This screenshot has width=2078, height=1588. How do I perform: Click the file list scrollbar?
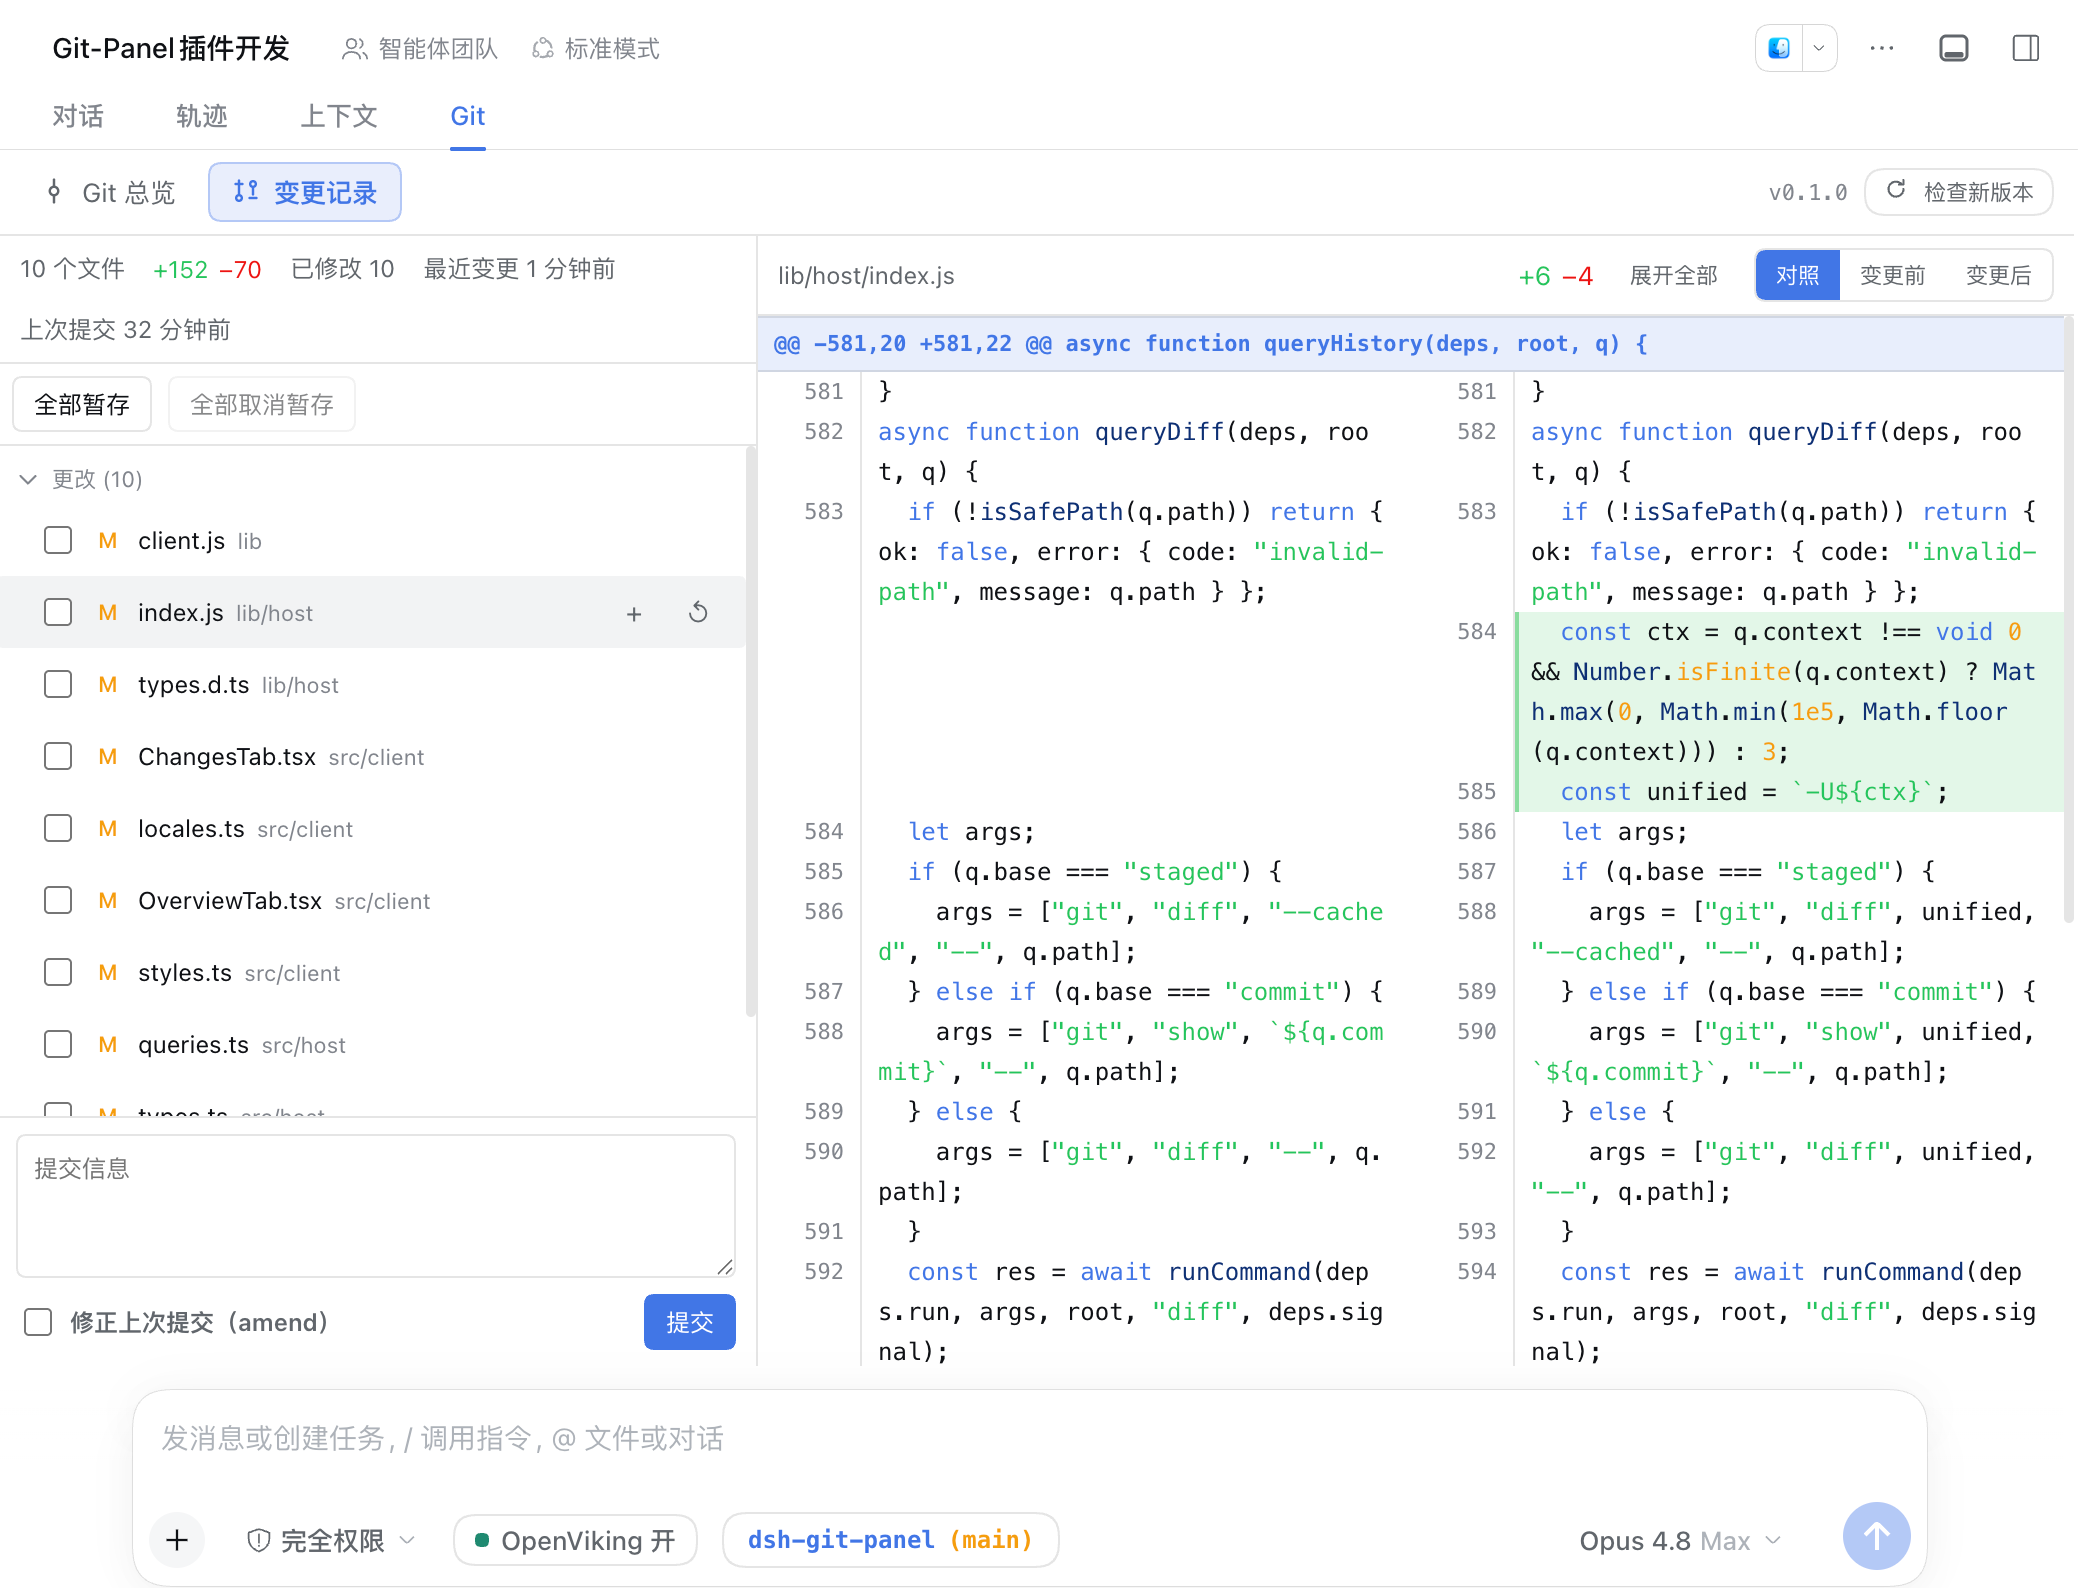pos(750,730)
